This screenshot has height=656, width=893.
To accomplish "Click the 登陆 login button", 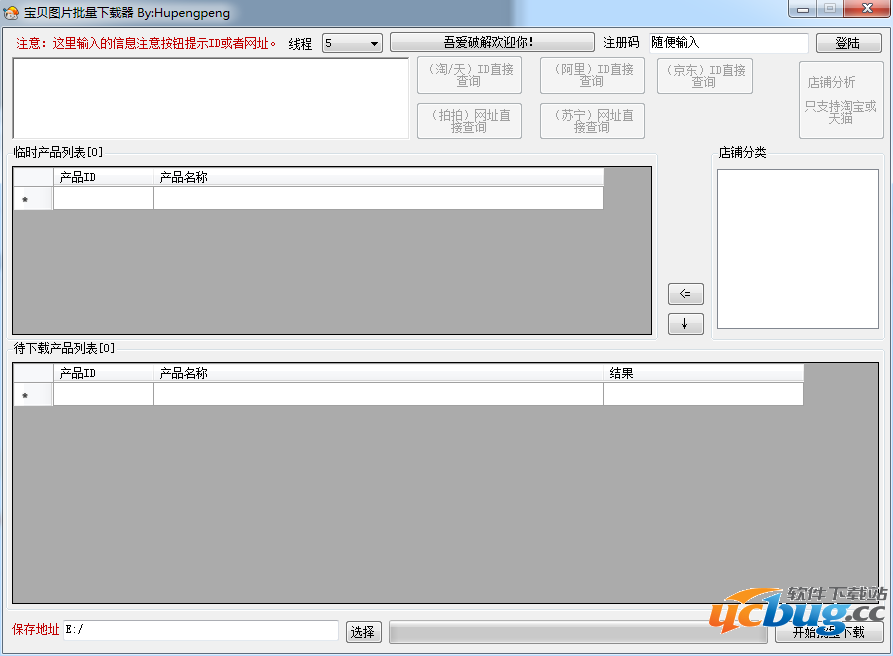I will [x=849, y=43].
